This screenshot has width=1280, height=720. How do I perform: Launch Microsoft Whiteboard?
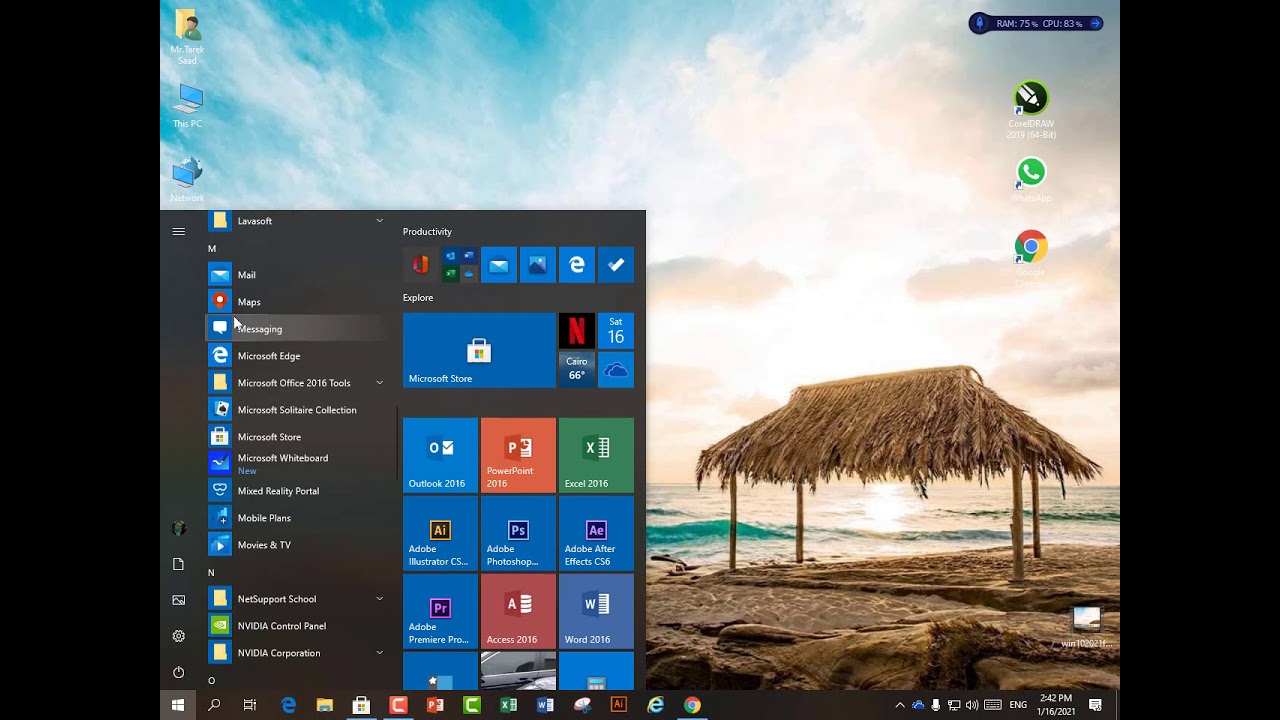click(295, 464)
